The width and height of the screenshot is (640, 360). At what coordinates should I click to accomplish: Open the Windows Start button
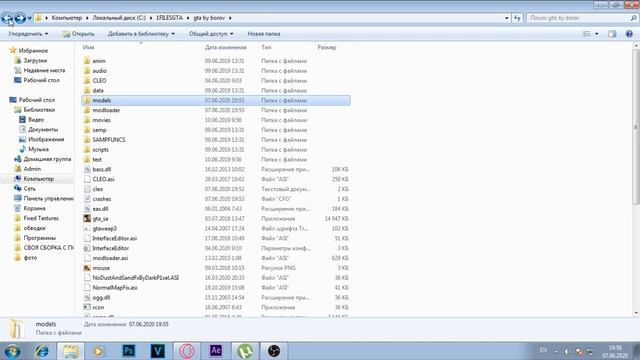[12, 351]
